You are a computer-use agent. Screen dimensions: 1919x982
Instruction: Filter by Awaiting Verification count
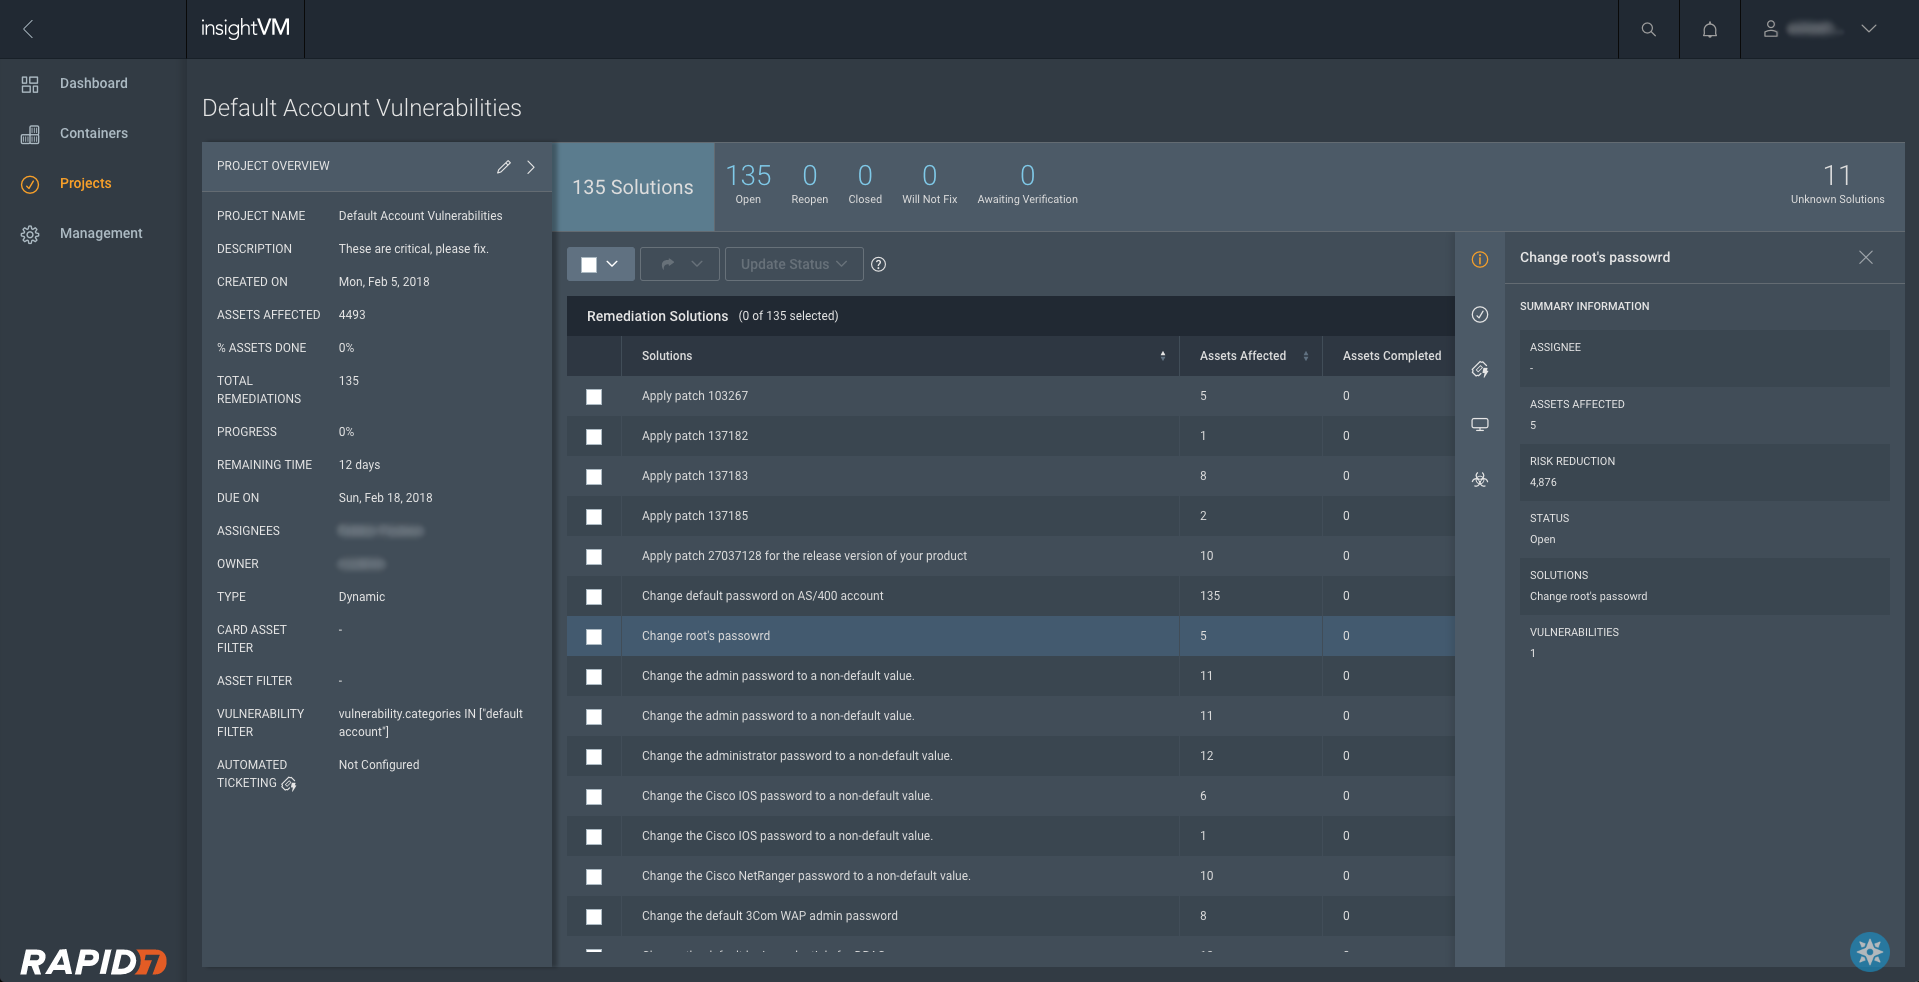point(1027,184)
